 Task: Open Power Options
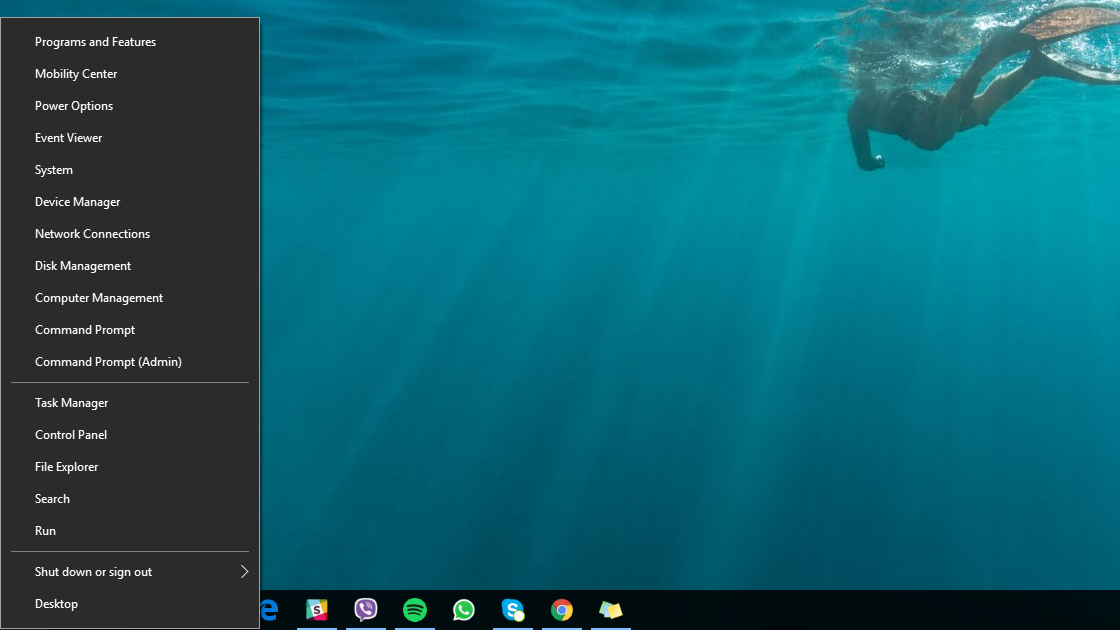point(74,106)
